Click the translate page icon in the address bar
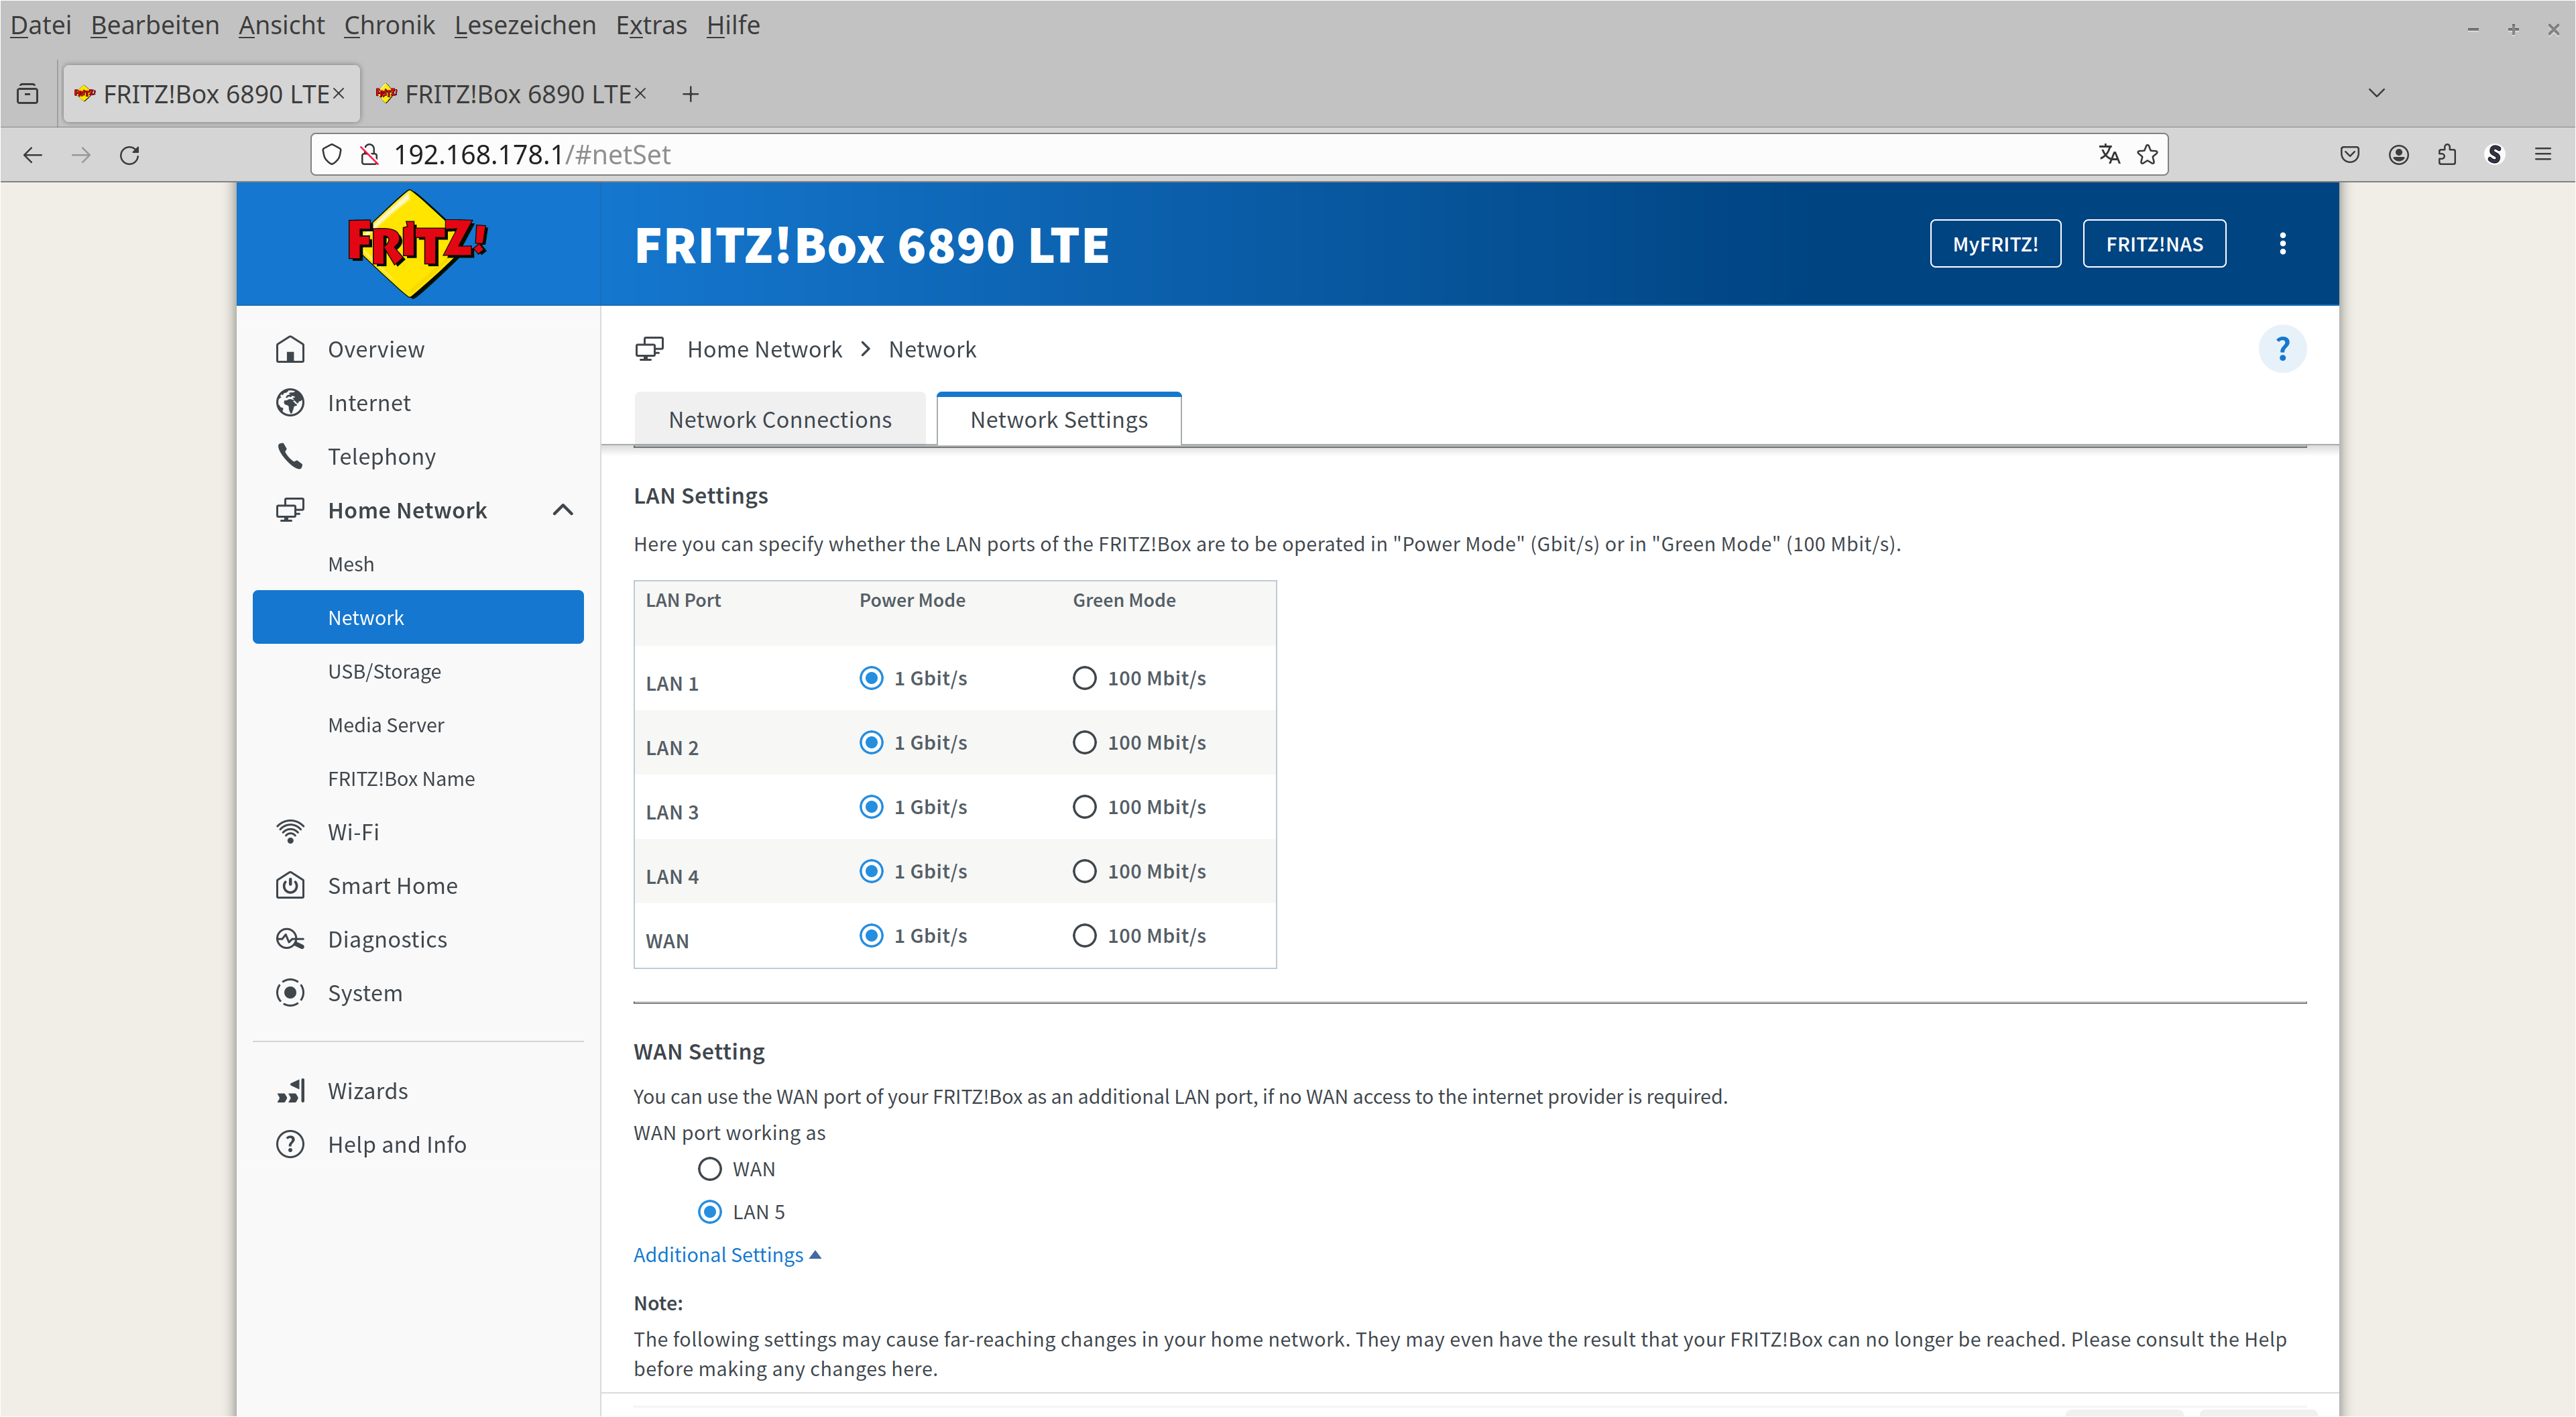This screenshot has height=1417, width=2576. [2109, 155]
